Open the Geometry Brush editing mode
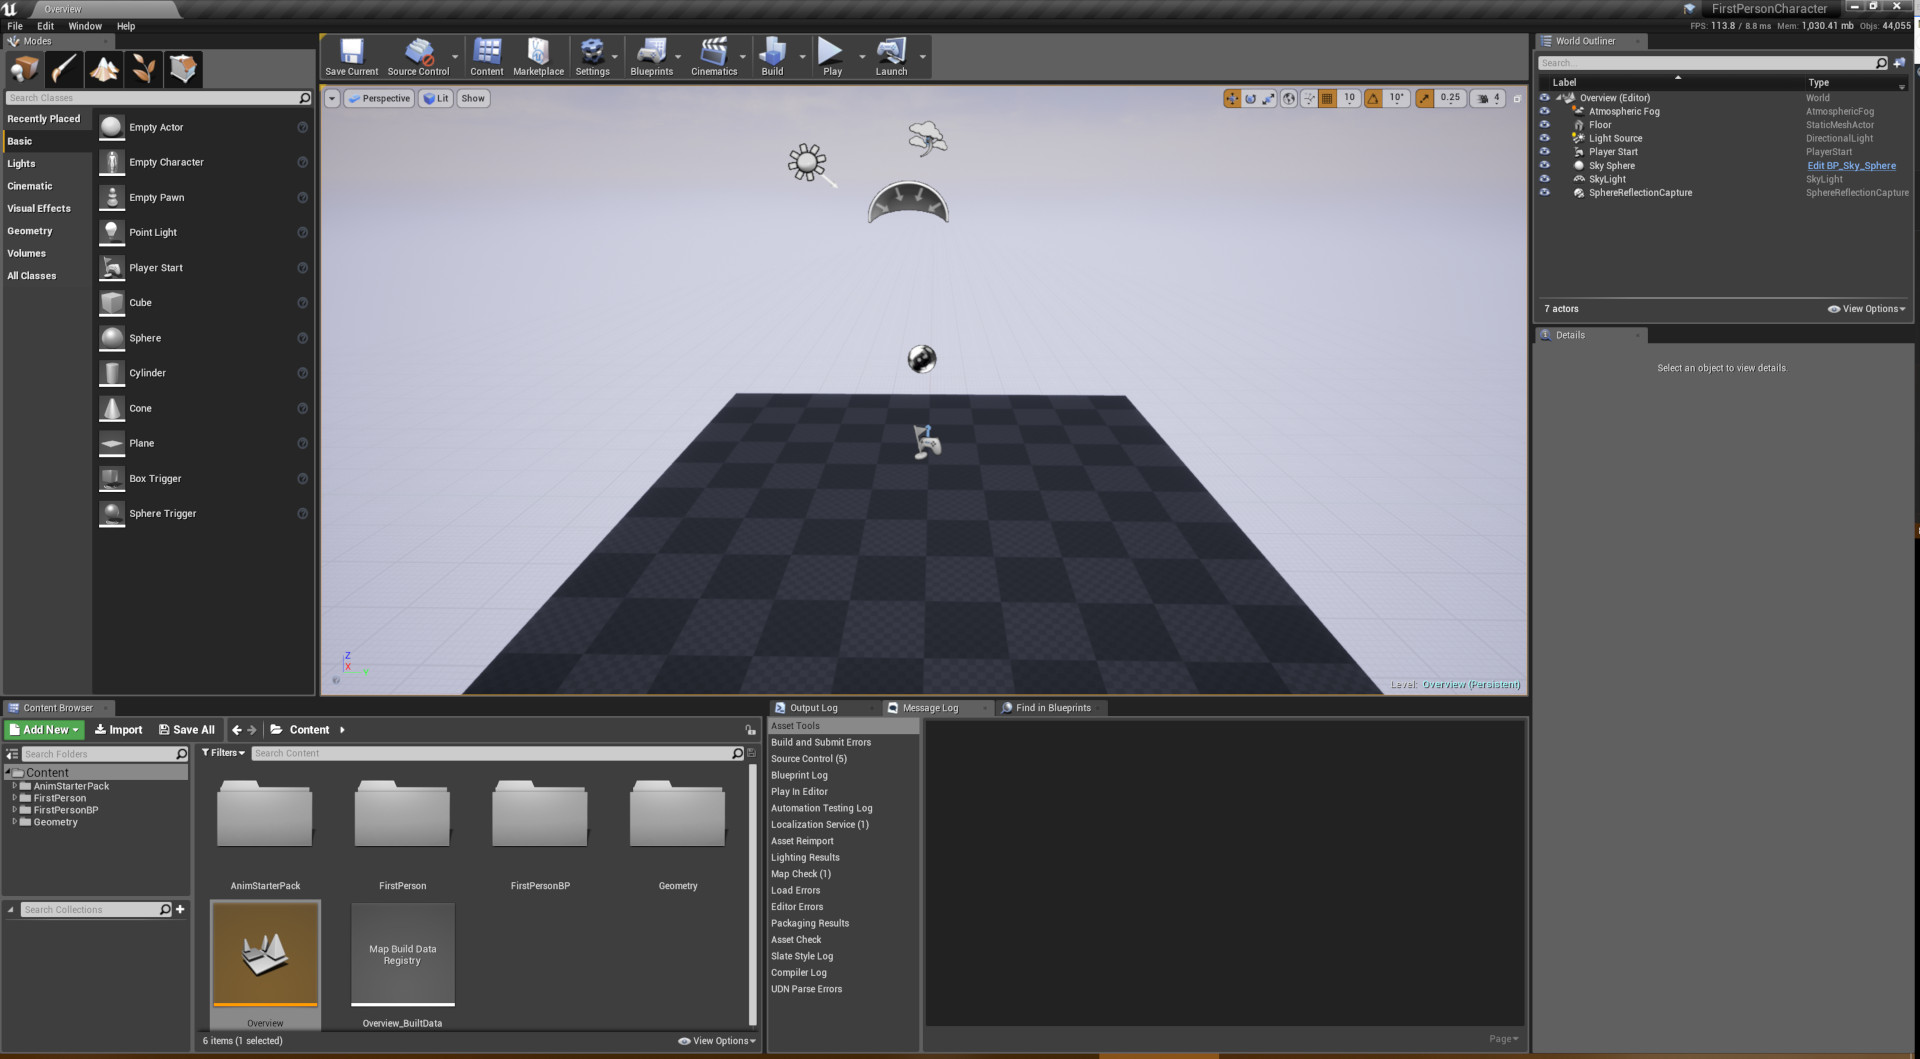The image size is (1920, 1059). (x=183, y=69)
